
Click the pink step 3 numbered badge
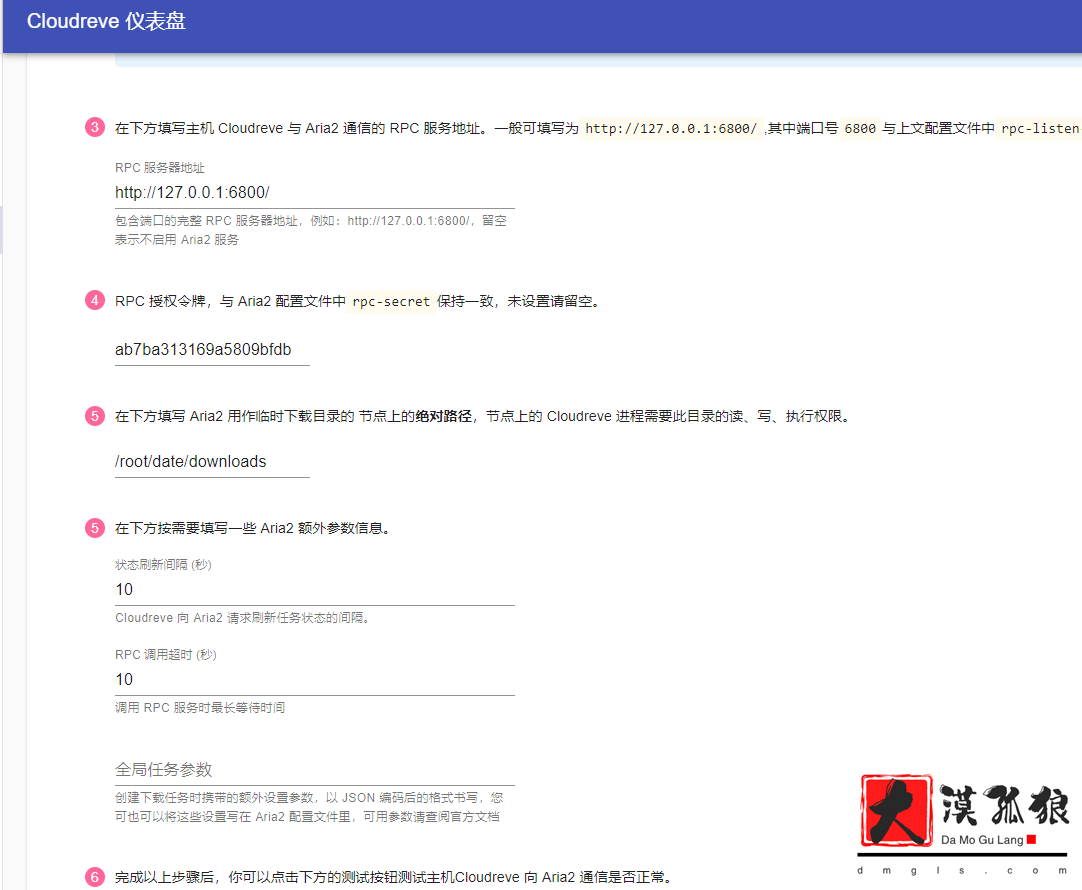(x=94, y=127)
